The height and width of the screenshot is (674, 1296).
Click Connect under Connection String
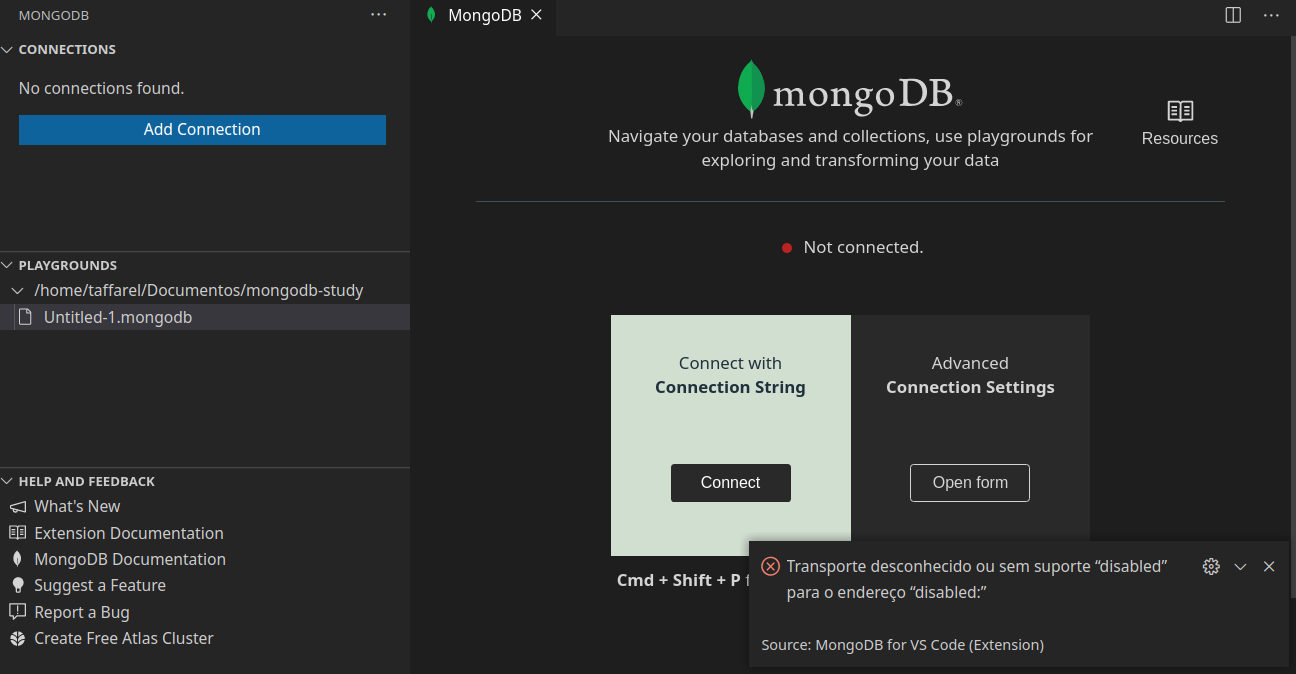[x=730, y=483]
